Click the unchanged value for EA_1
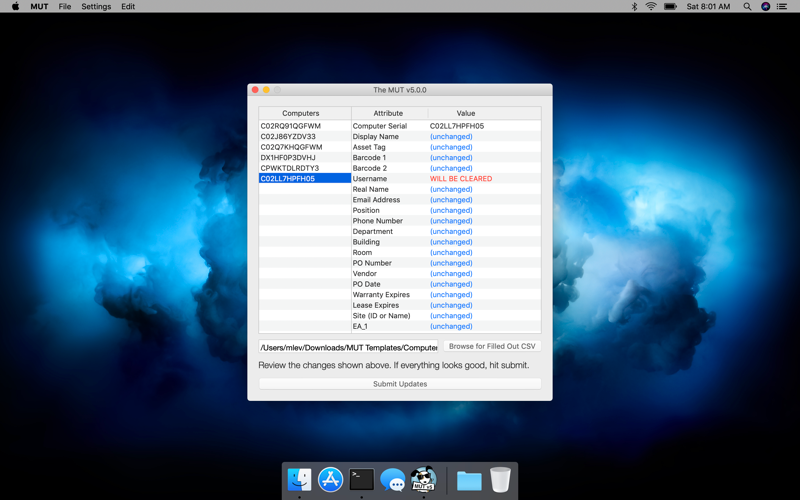800x500 pixels. (451, 326)
